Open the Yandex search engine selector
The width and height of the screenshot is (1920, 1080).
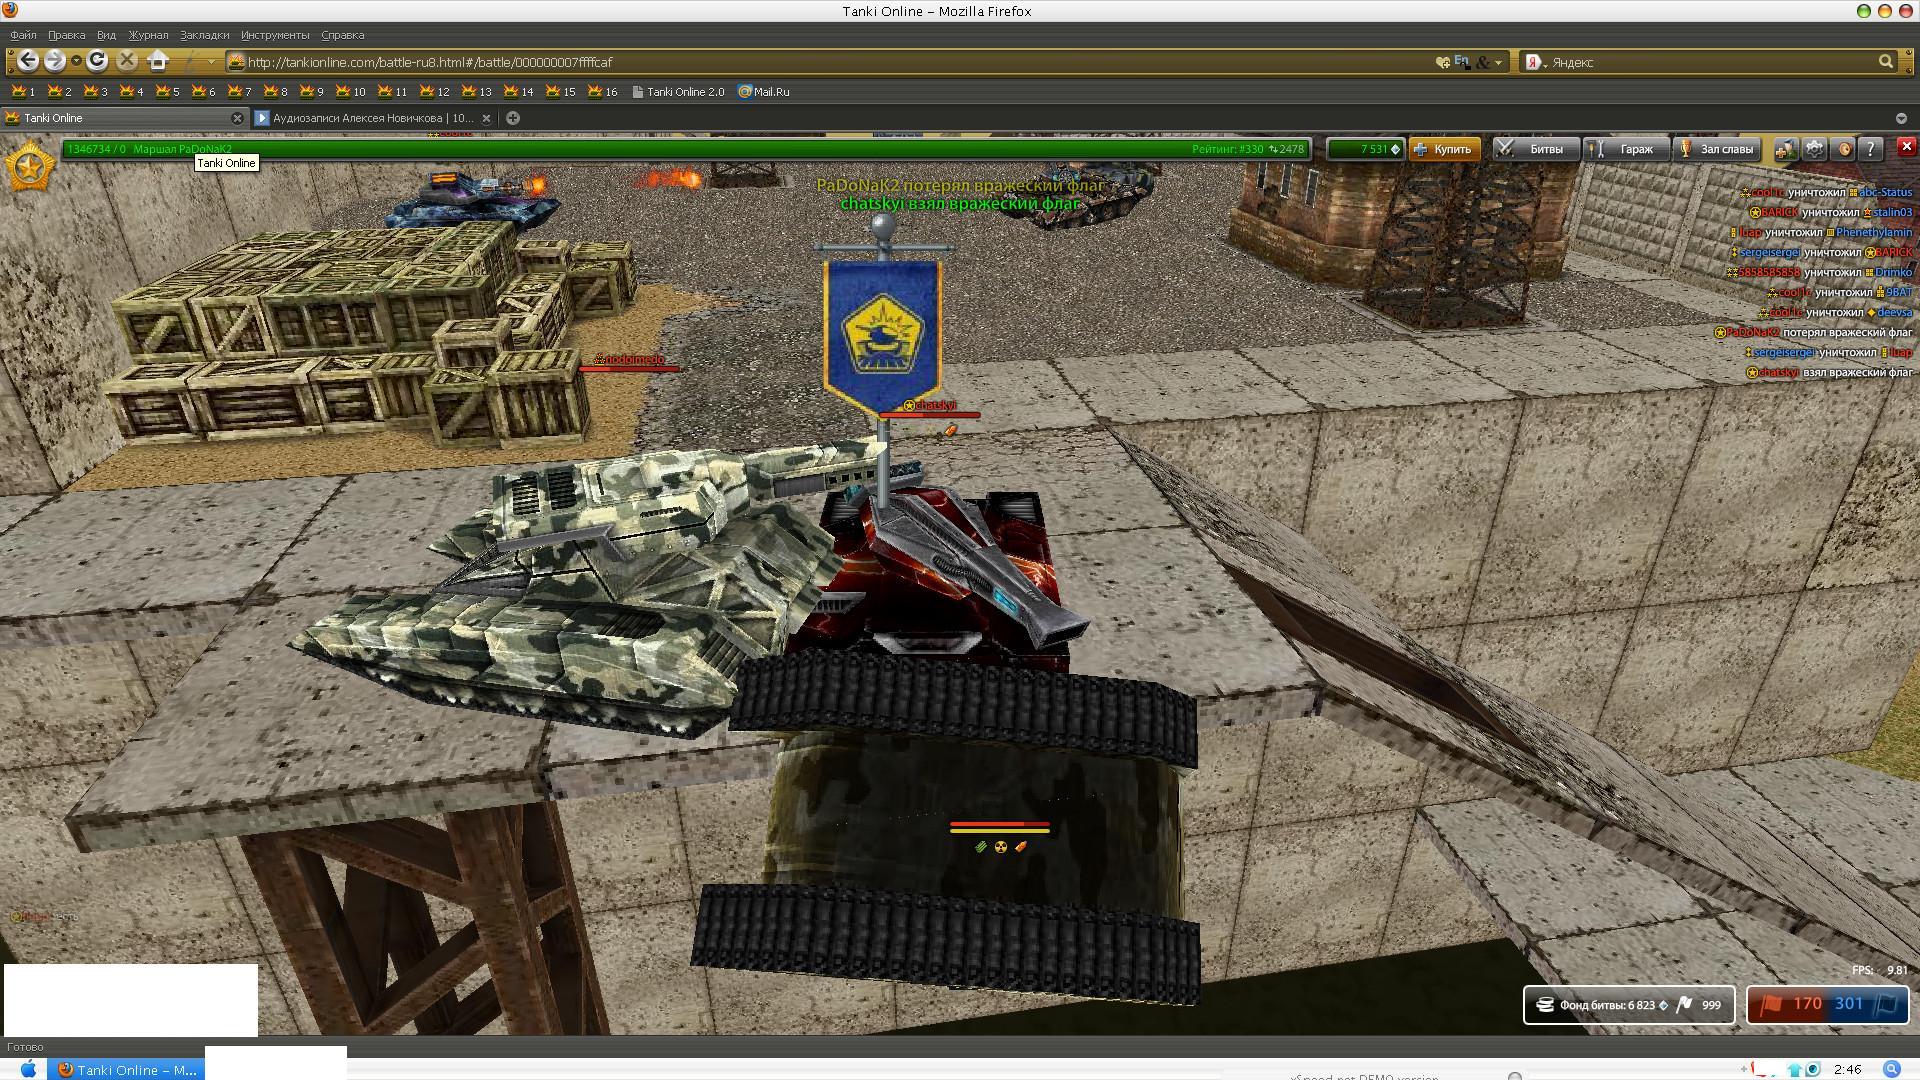(1534, 62)
